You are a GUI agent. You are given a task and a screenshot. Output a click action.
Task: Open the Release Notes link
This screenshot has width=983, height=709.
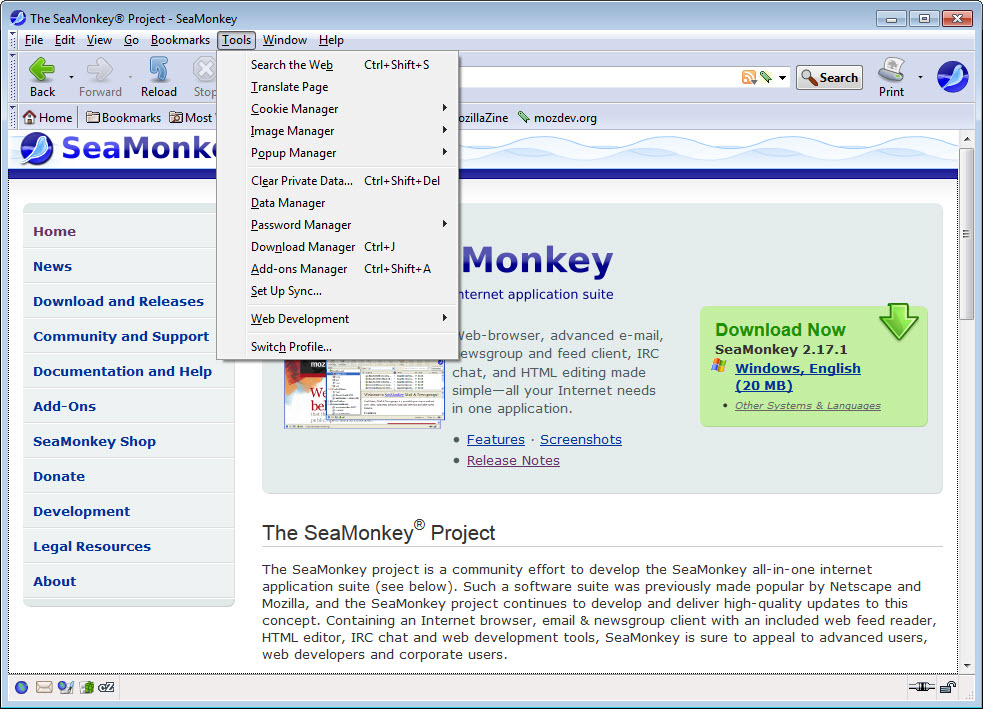click(x=513, y=460)
